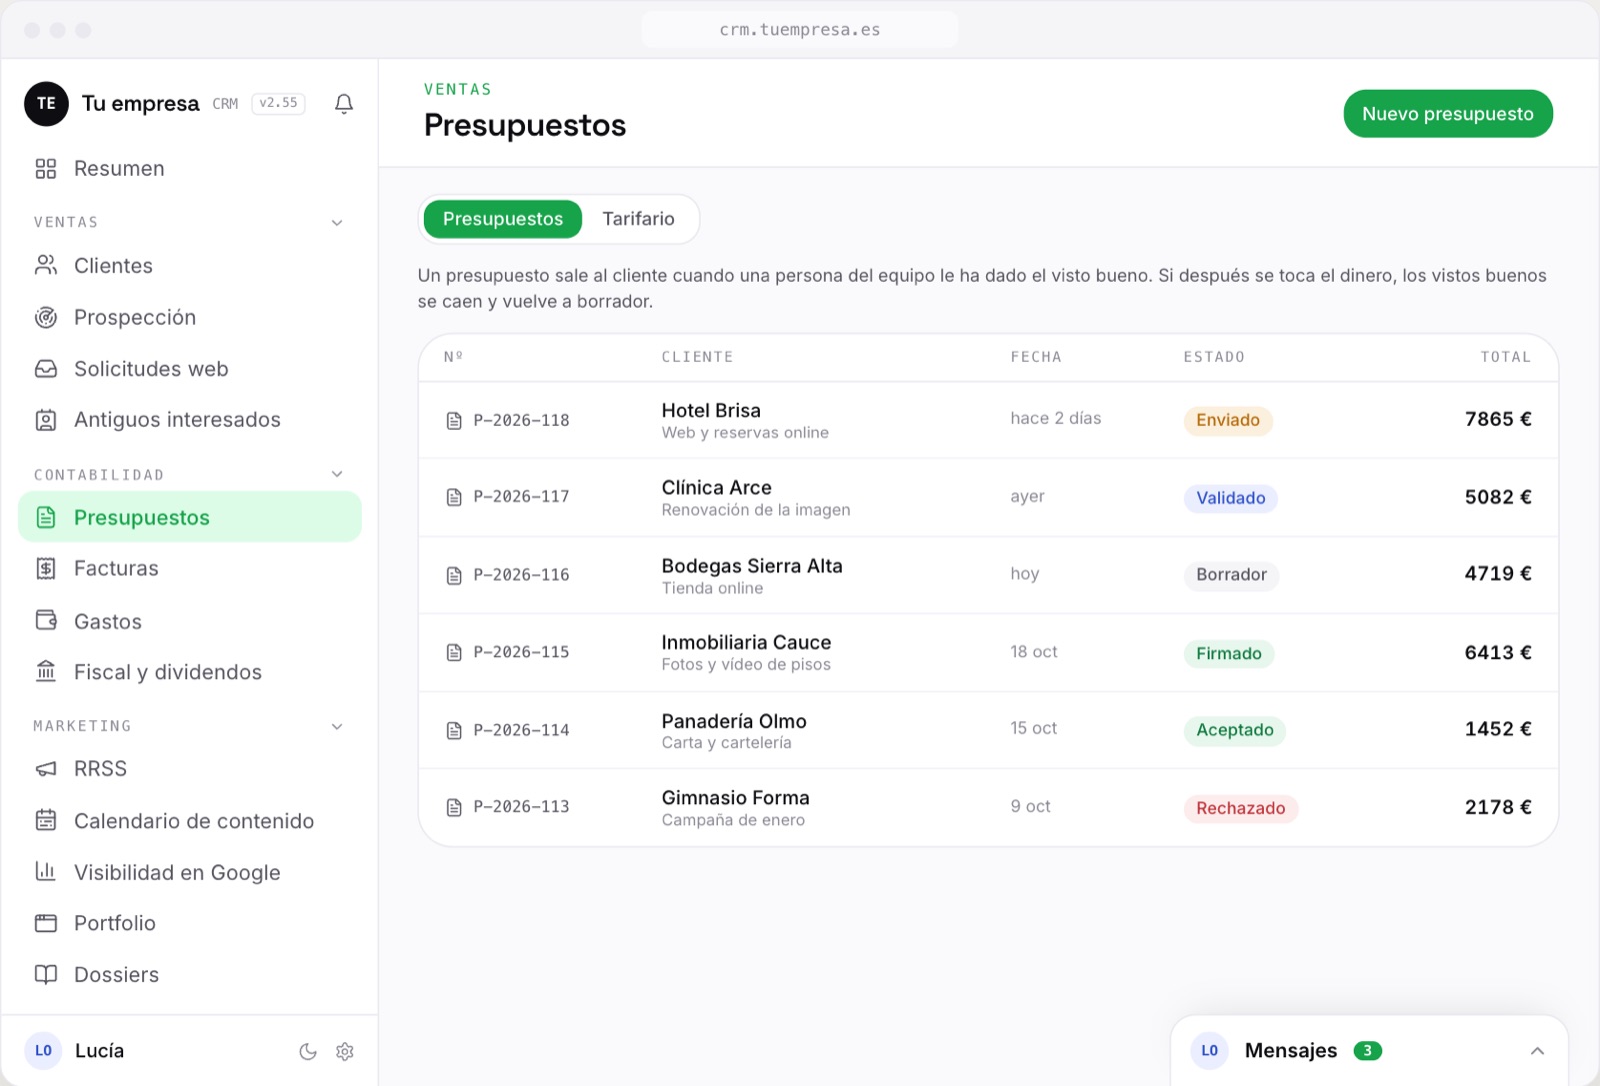Select the Presupuestos tab

[502, 219]
